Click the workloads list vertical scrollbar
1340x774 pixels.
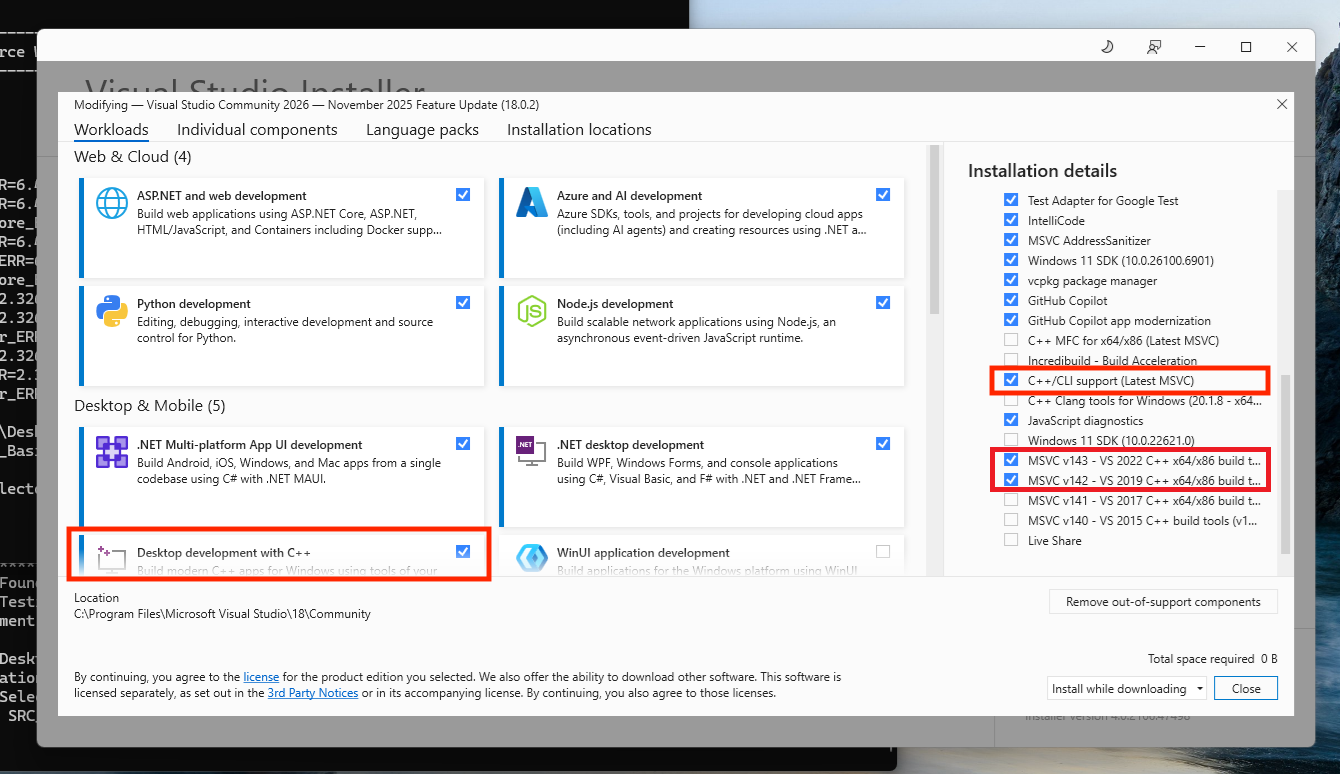coord(935,230)
